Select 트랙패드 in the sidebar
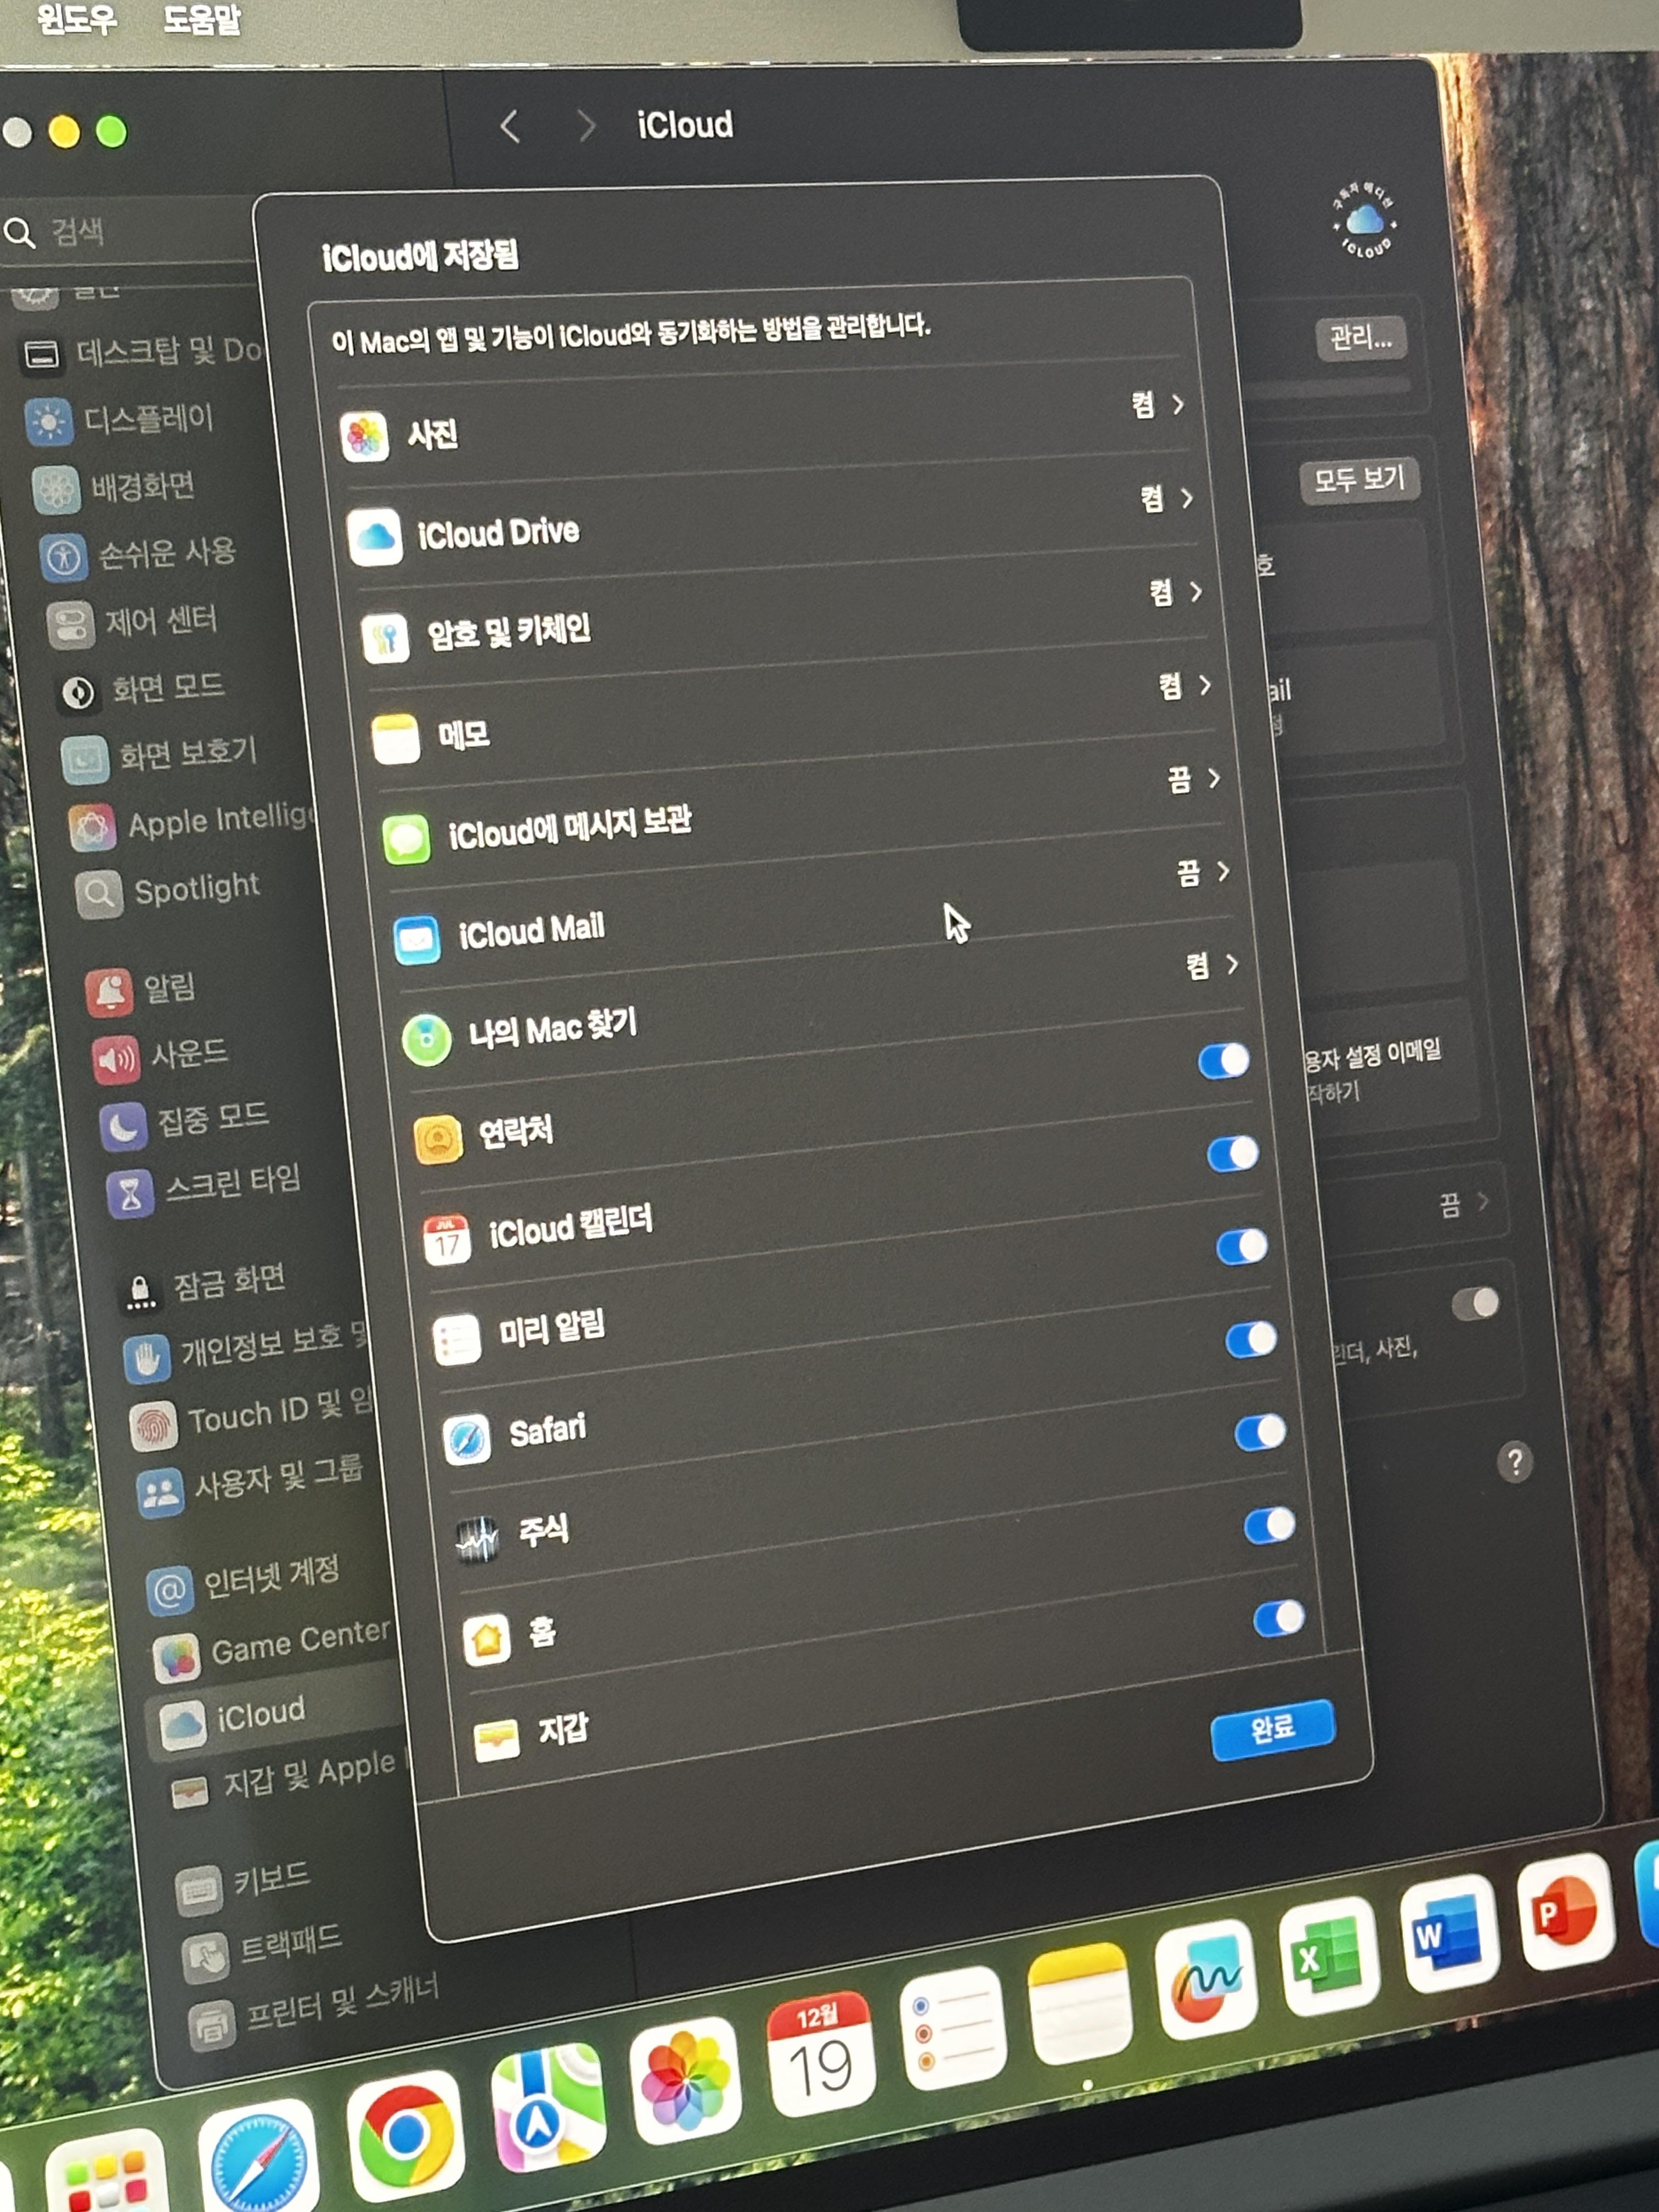1659x2212 pixels. pos(263,1949)
